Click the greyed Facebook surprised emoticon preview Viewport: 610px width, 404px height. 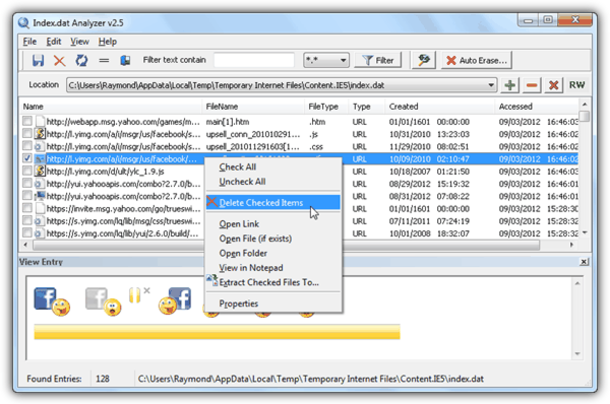[103, 302]
